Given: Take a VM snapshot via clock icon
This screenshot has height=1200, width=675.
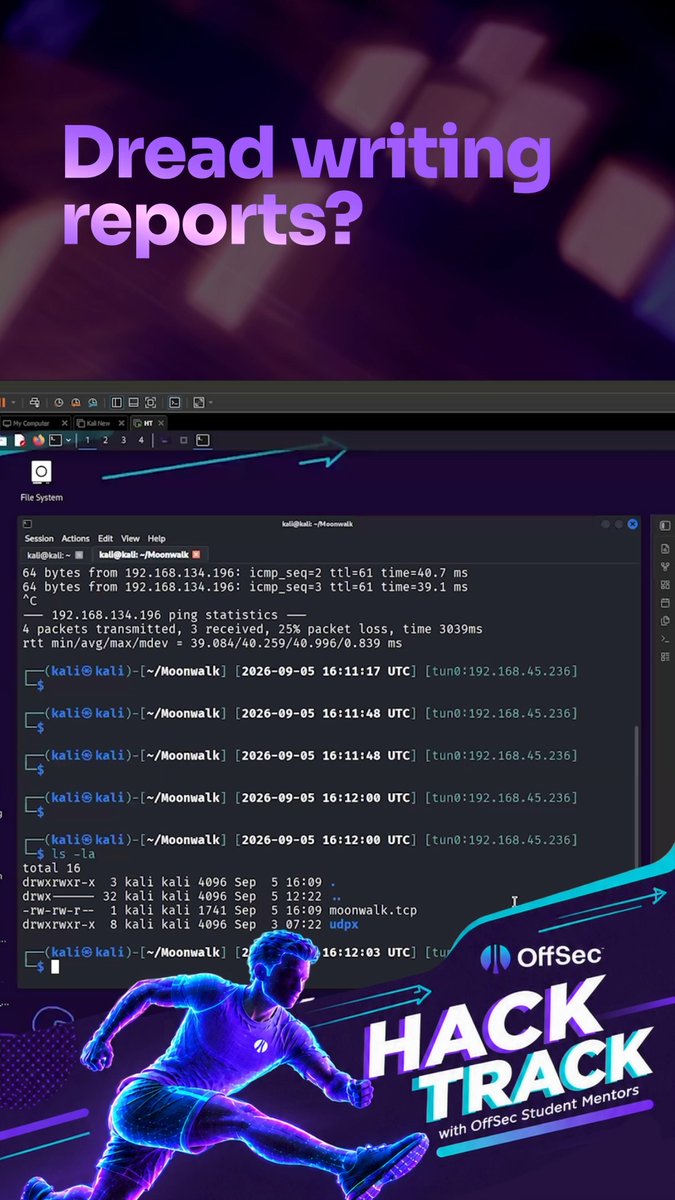Looking at the screenshot, I should point(59,402).
